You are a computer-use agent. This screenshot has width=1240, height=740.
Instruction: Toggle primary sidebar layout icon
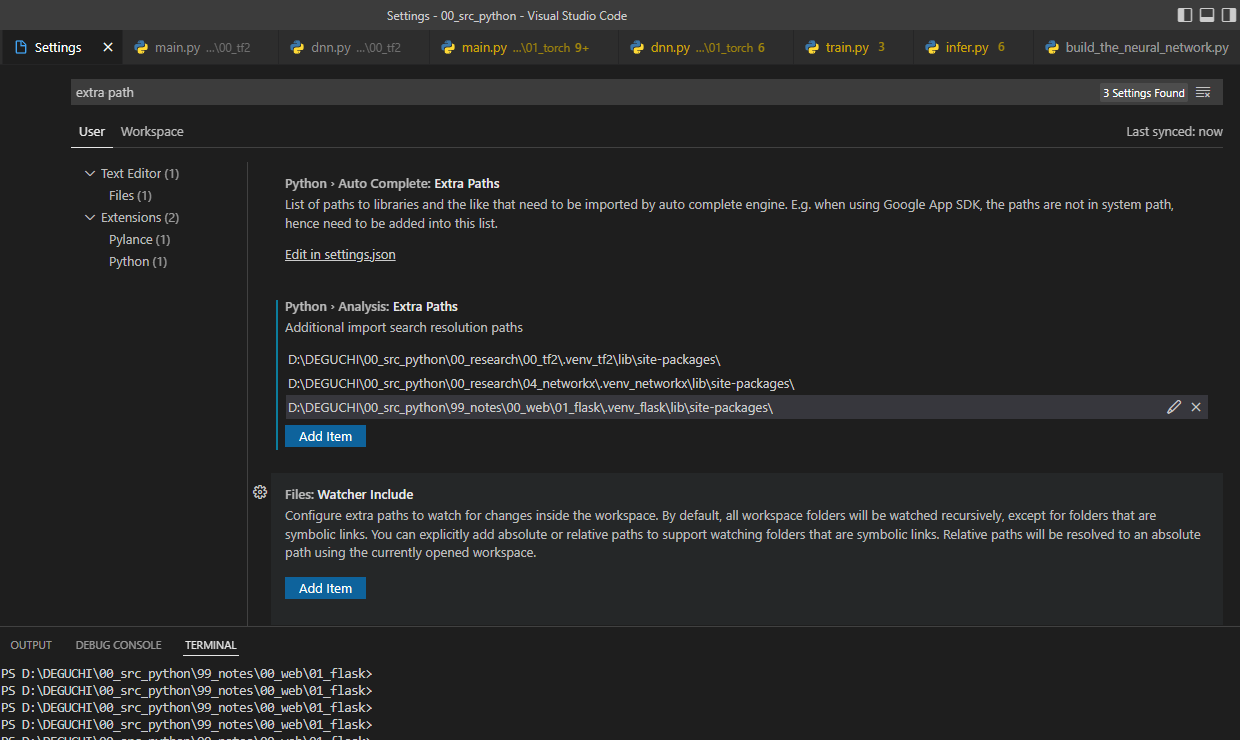[1185, 15]
